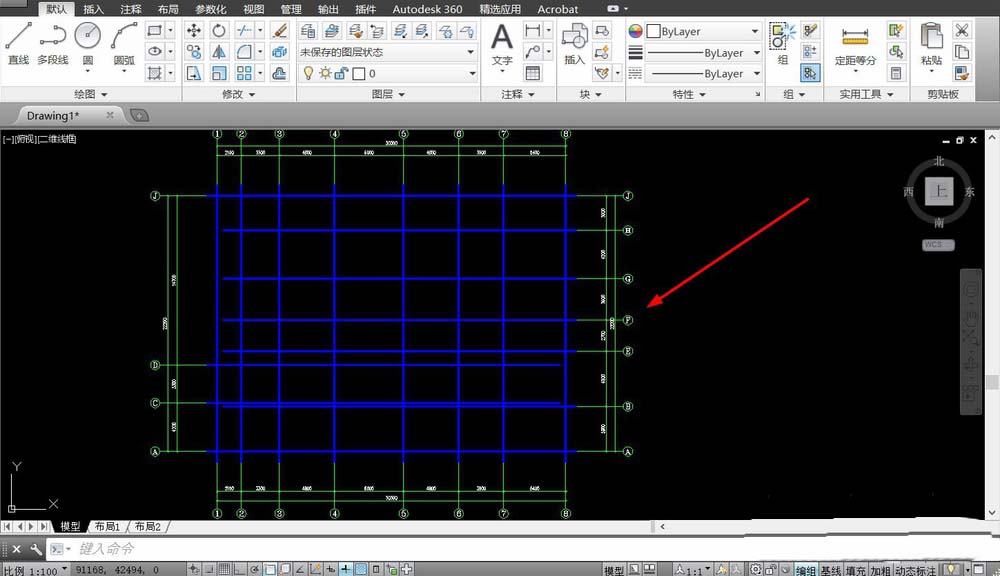This screenshot has height=576, width=1000.
Task: Click the 上 face of ViewCube
Action: (x=939, y=191)
